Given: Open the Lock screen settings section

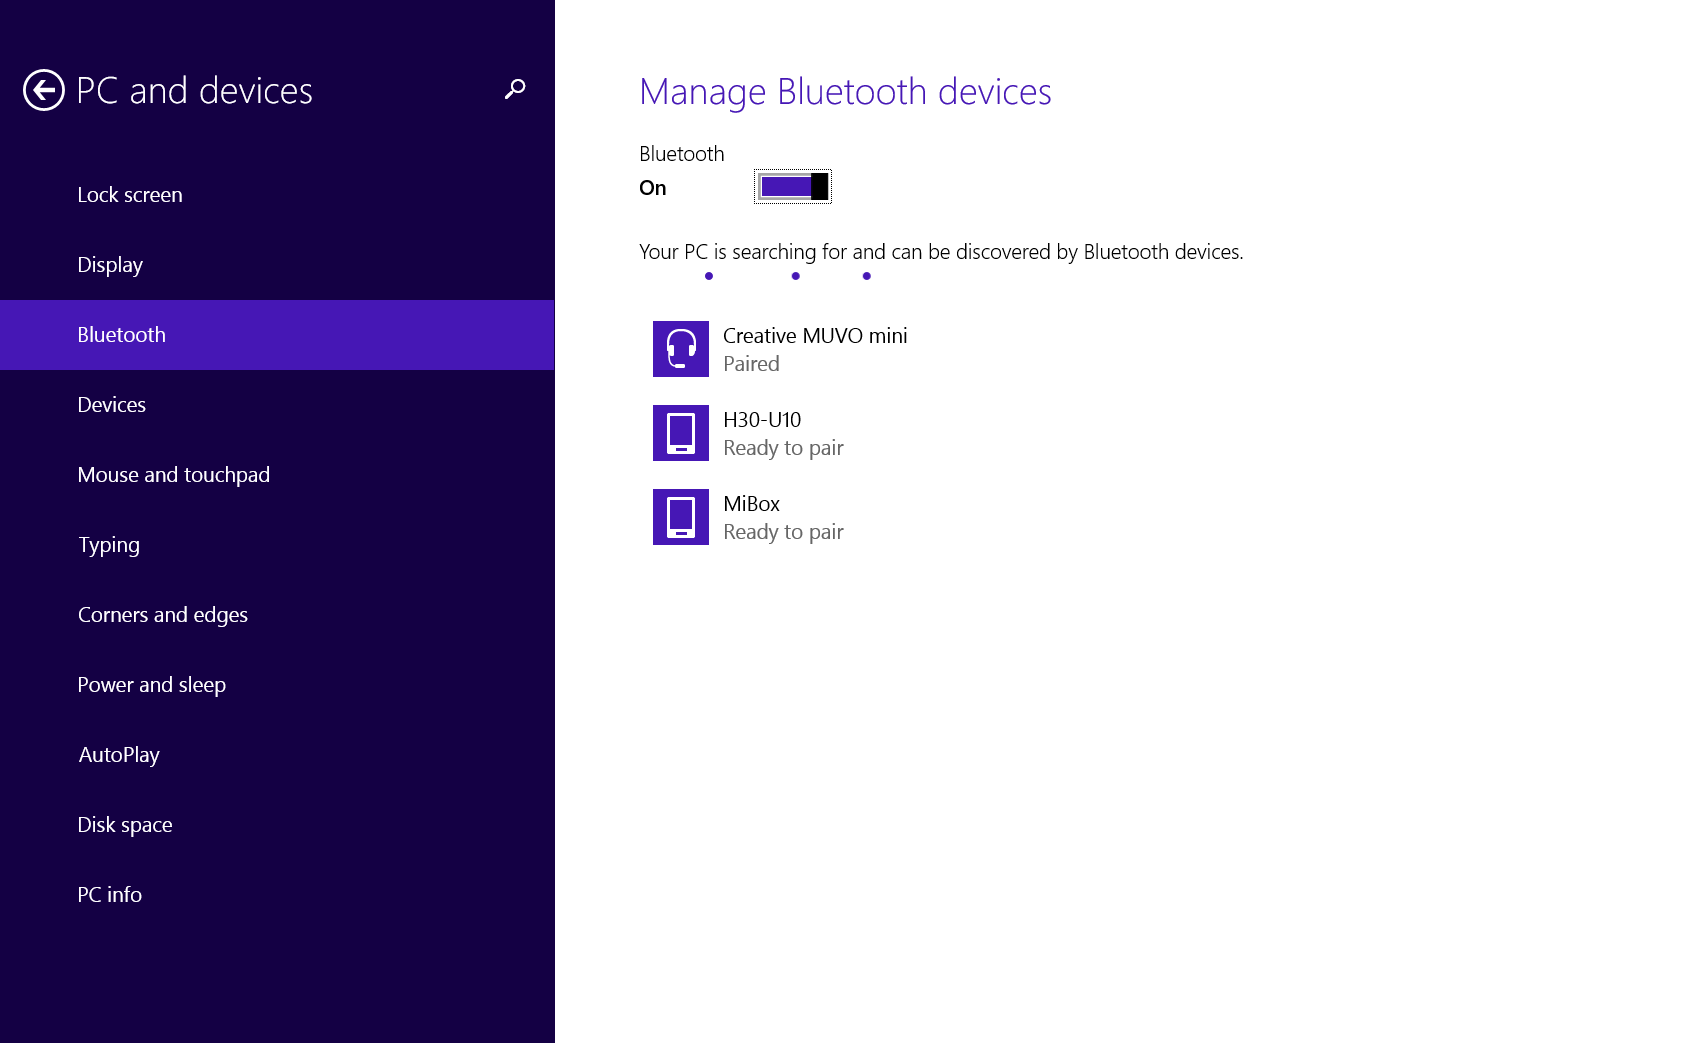Looking at the screenshot, I should [x=129, y=194].
